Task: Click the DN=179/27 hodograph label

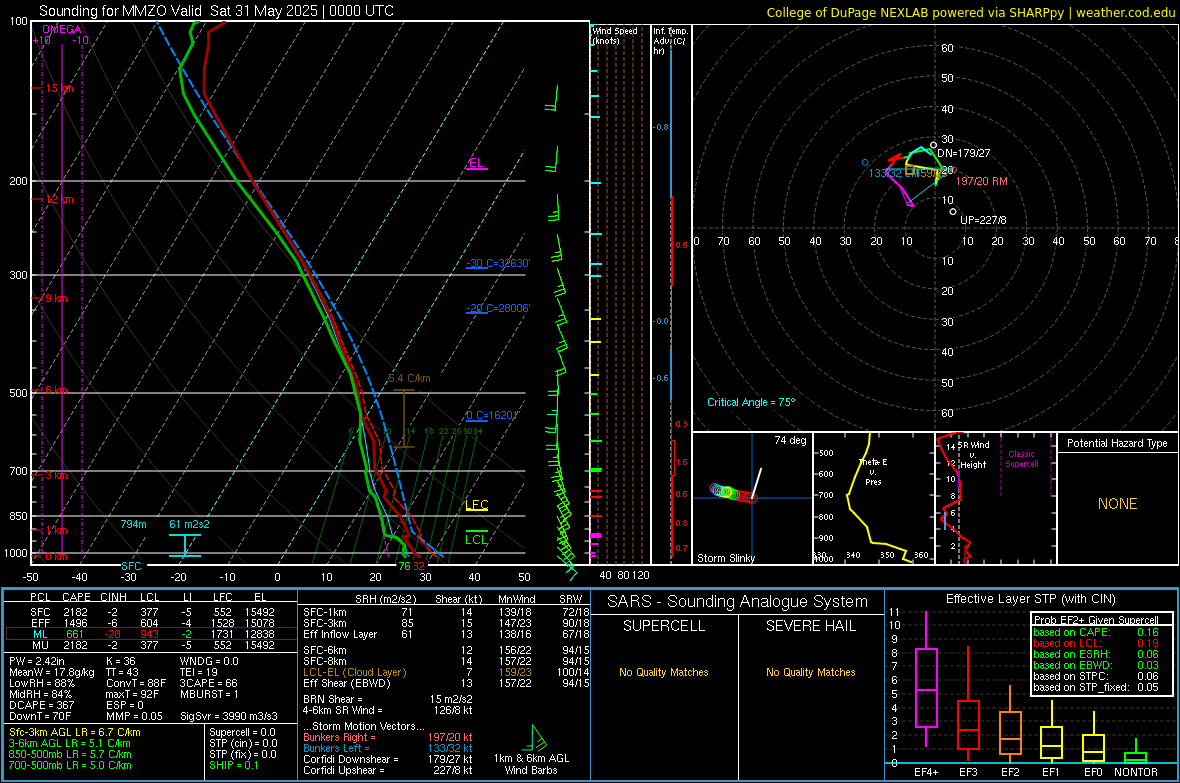Action: coord(963,153)
